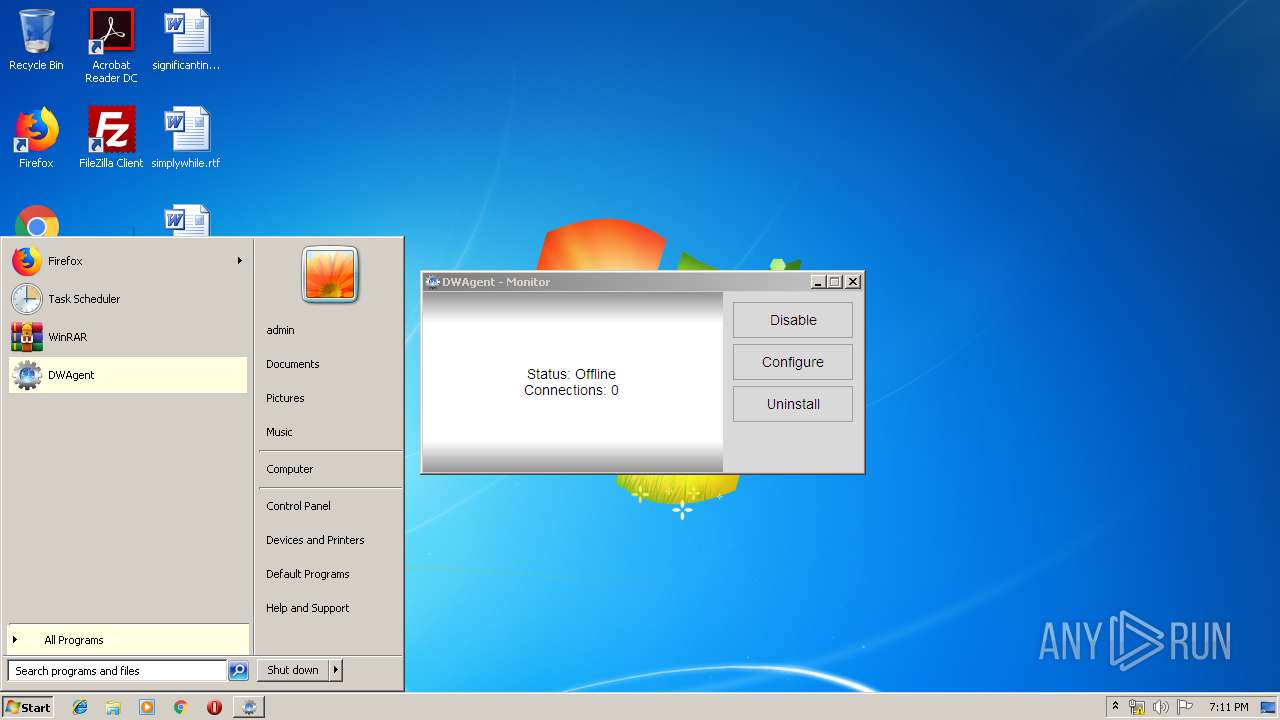Screen dimensions: 1280x720
Task: Open Task Scheduler from Start menu
Action: (128, 299)
